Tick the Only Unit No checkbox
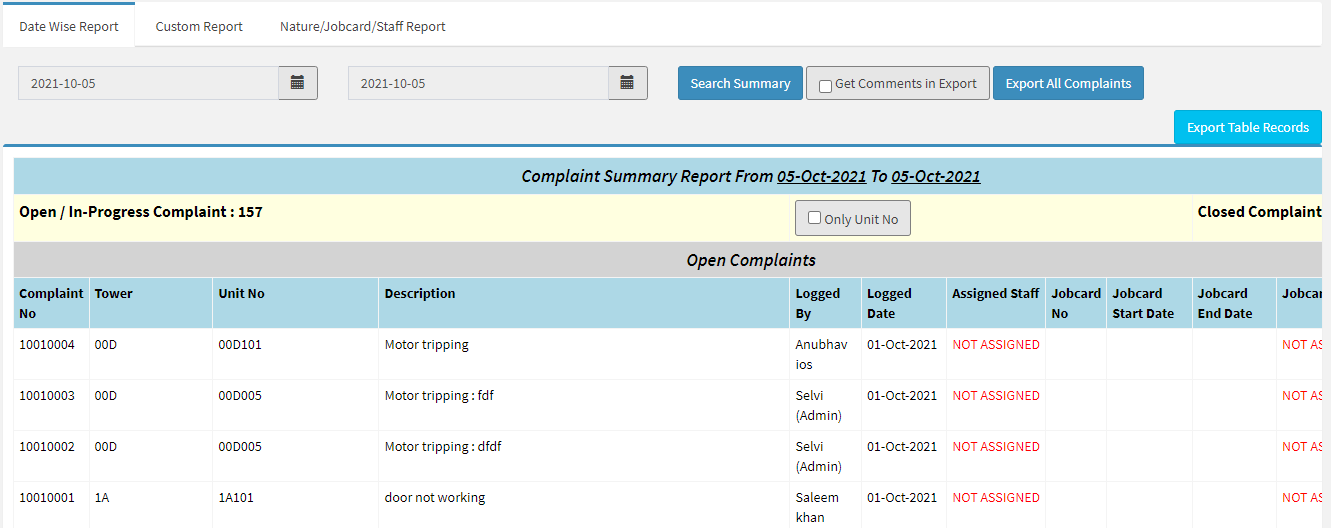Image resolution: width=1331 pixels, height=528 pixels. pyautogui.click(x=814, y=218)
